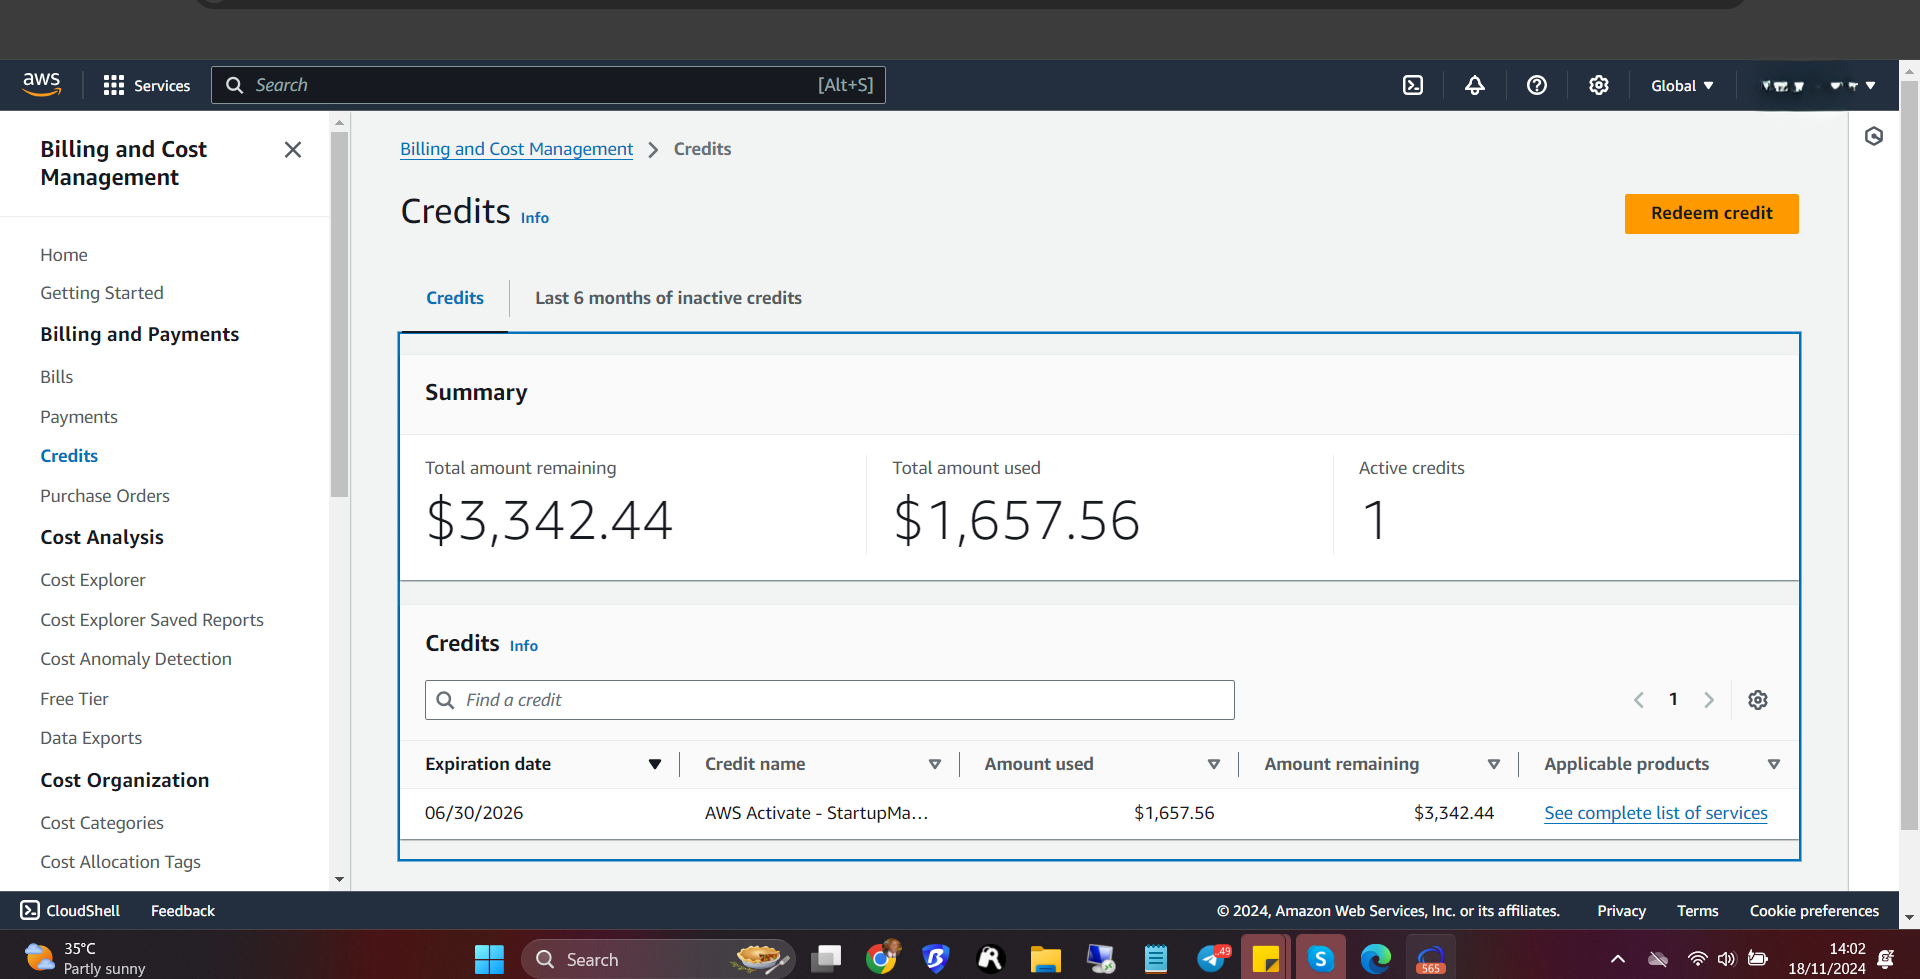Click the sidebar vertical scrollbar thumb

pos(340,315)
